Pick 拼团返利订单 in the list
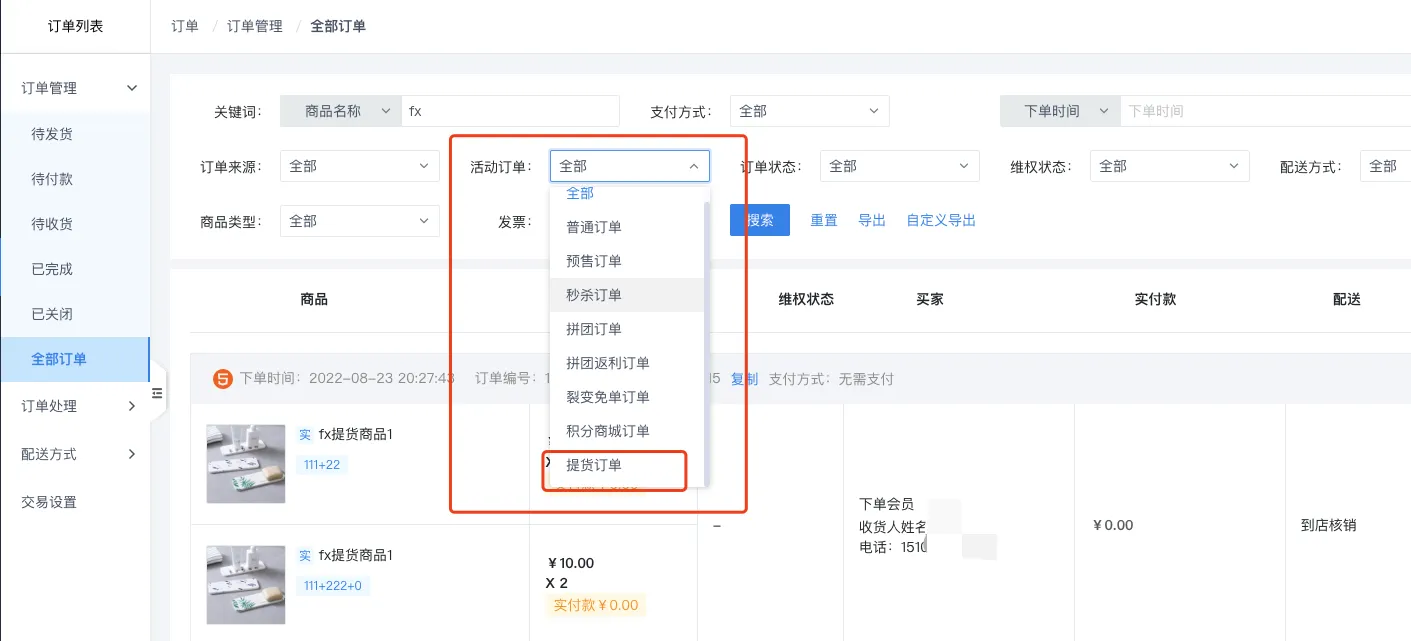1411x641 pixels. pyautogui.click(x=627, y=363)
